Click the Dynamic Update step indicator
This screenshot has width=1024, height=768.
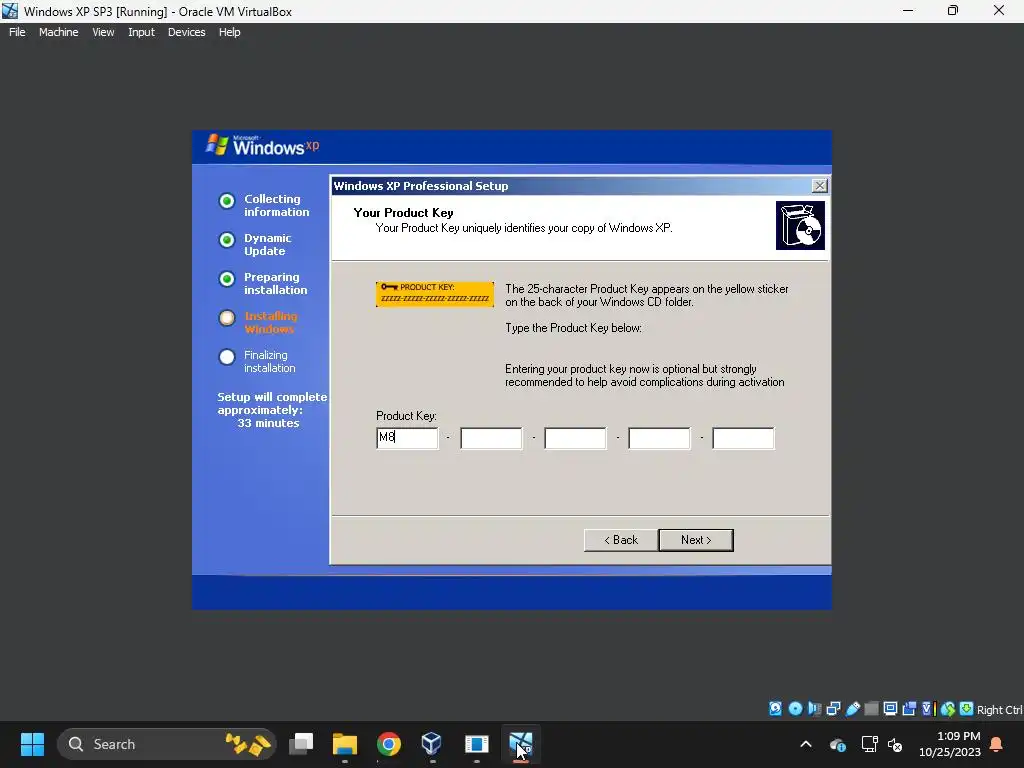click(227, 240)
